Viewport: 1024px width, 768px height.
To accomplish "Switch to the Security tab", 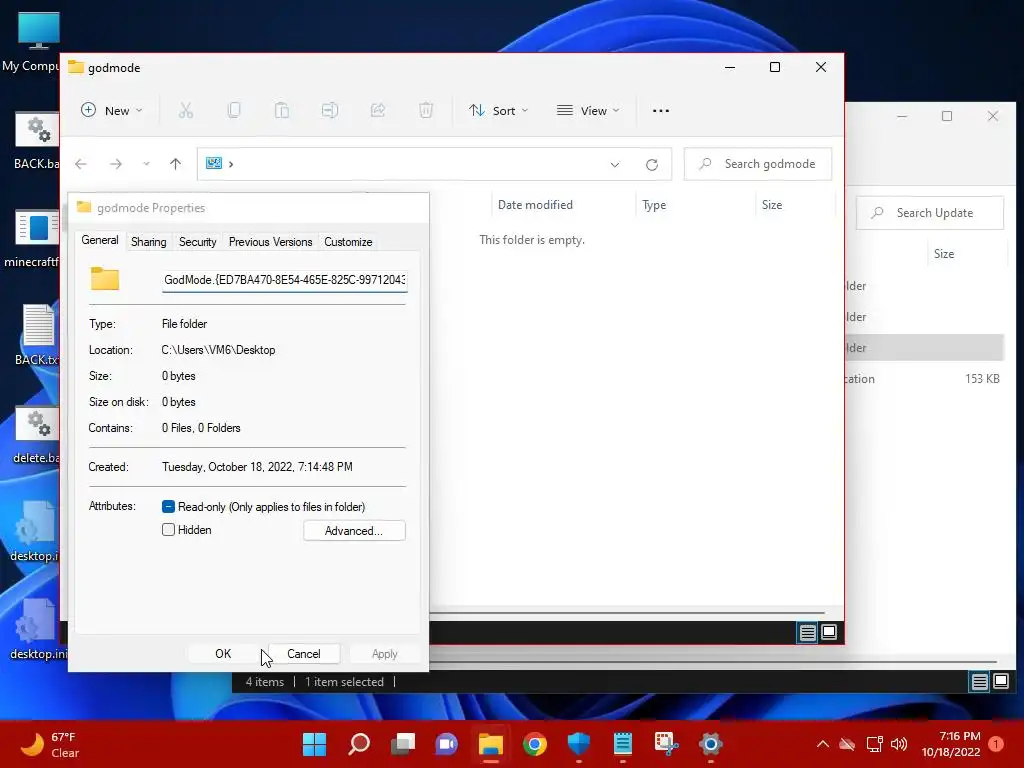I will click(197, 242).
